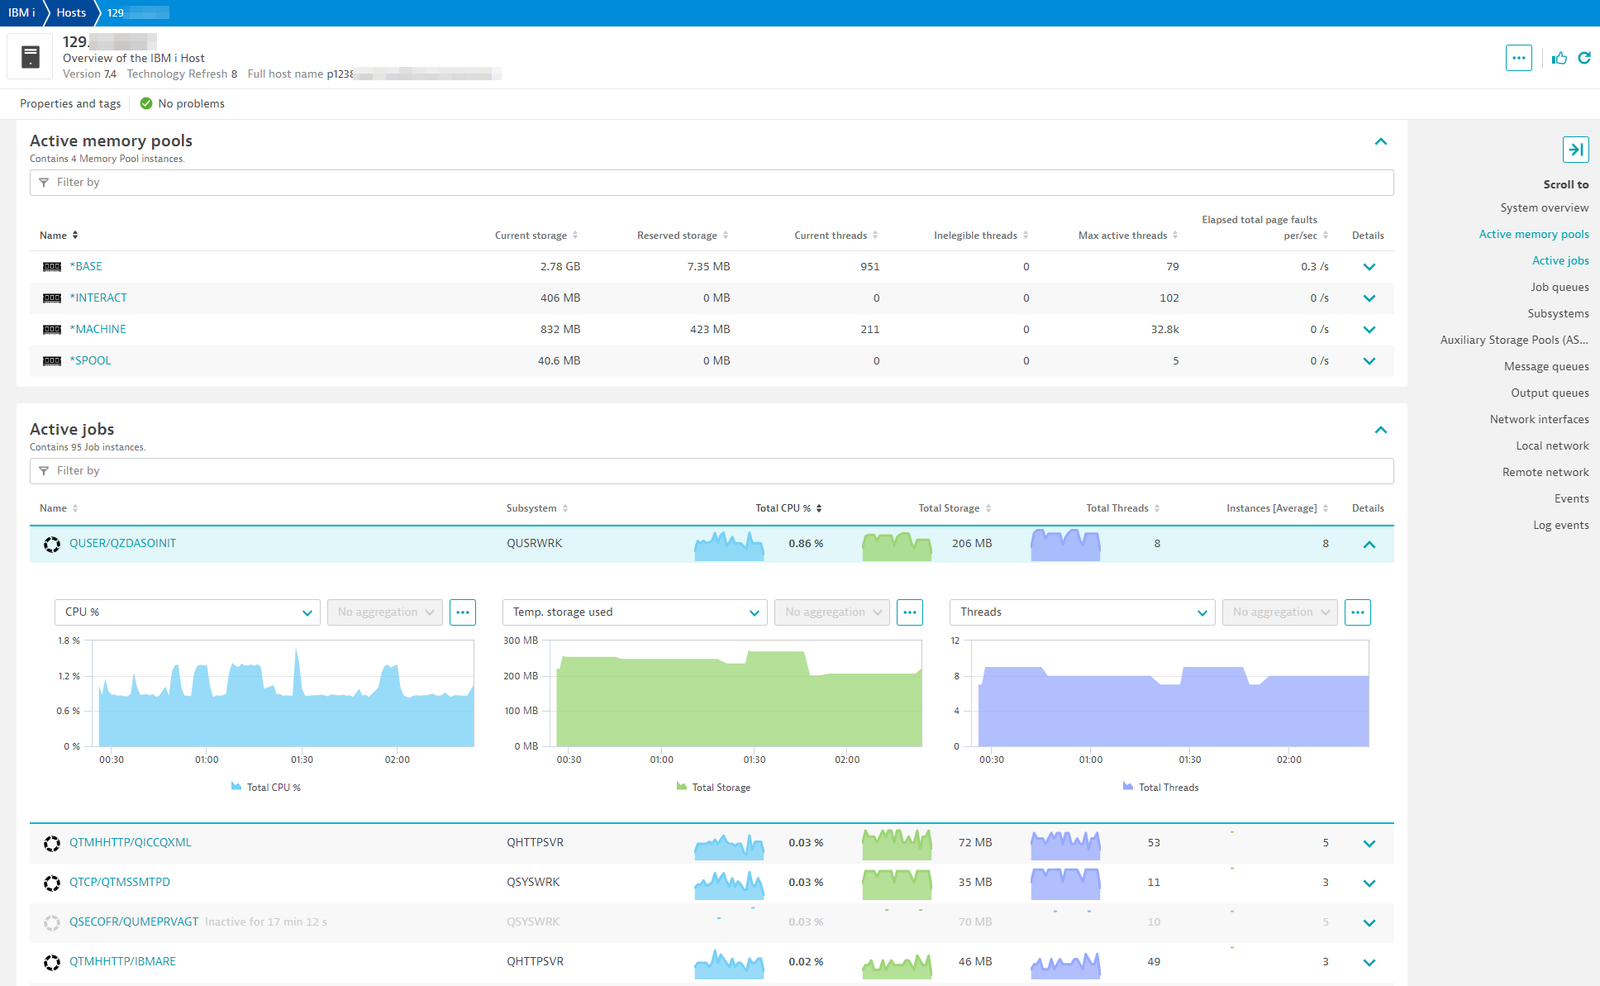The width and height of the screenshot is (1600, 986).
Task: Go to IBM i breadcrumb
Action: pyautogui.click(x=21, y=13)
